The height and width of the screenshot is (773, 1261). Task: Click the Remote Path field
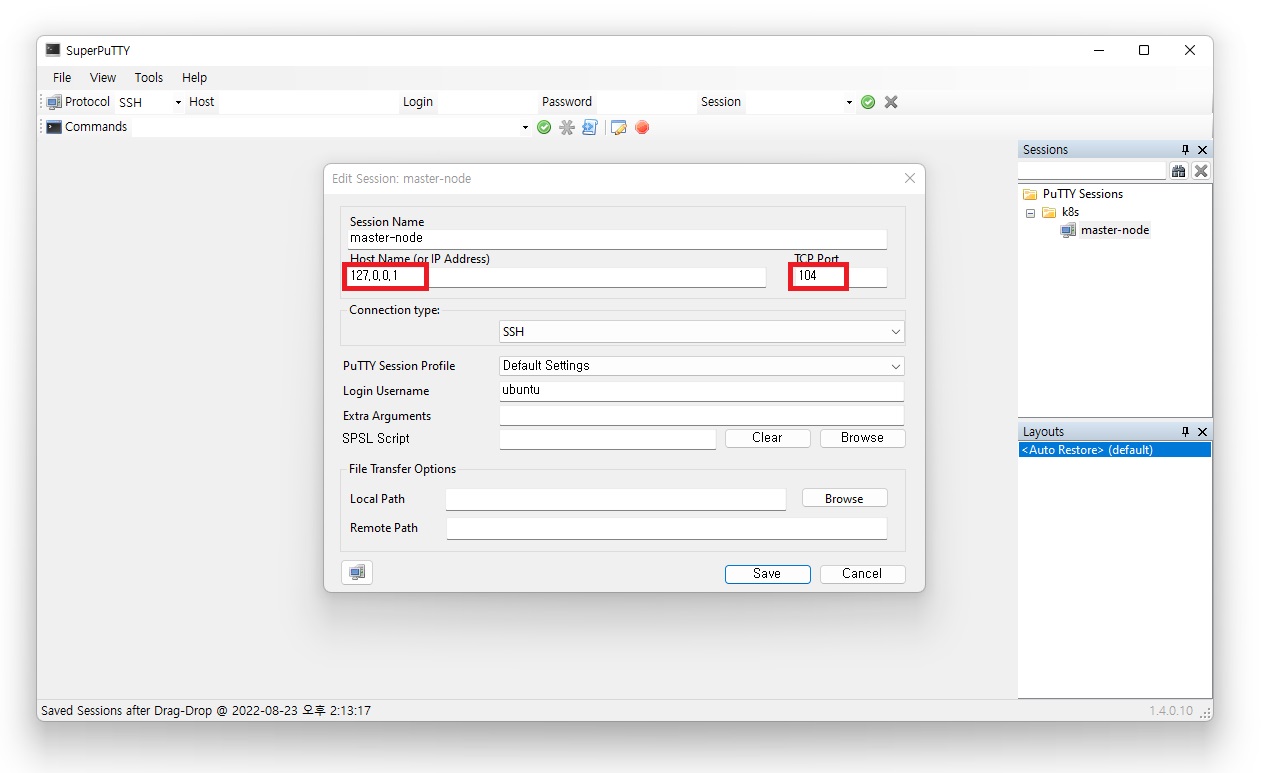pyautogui.click(x=667, y=528)
